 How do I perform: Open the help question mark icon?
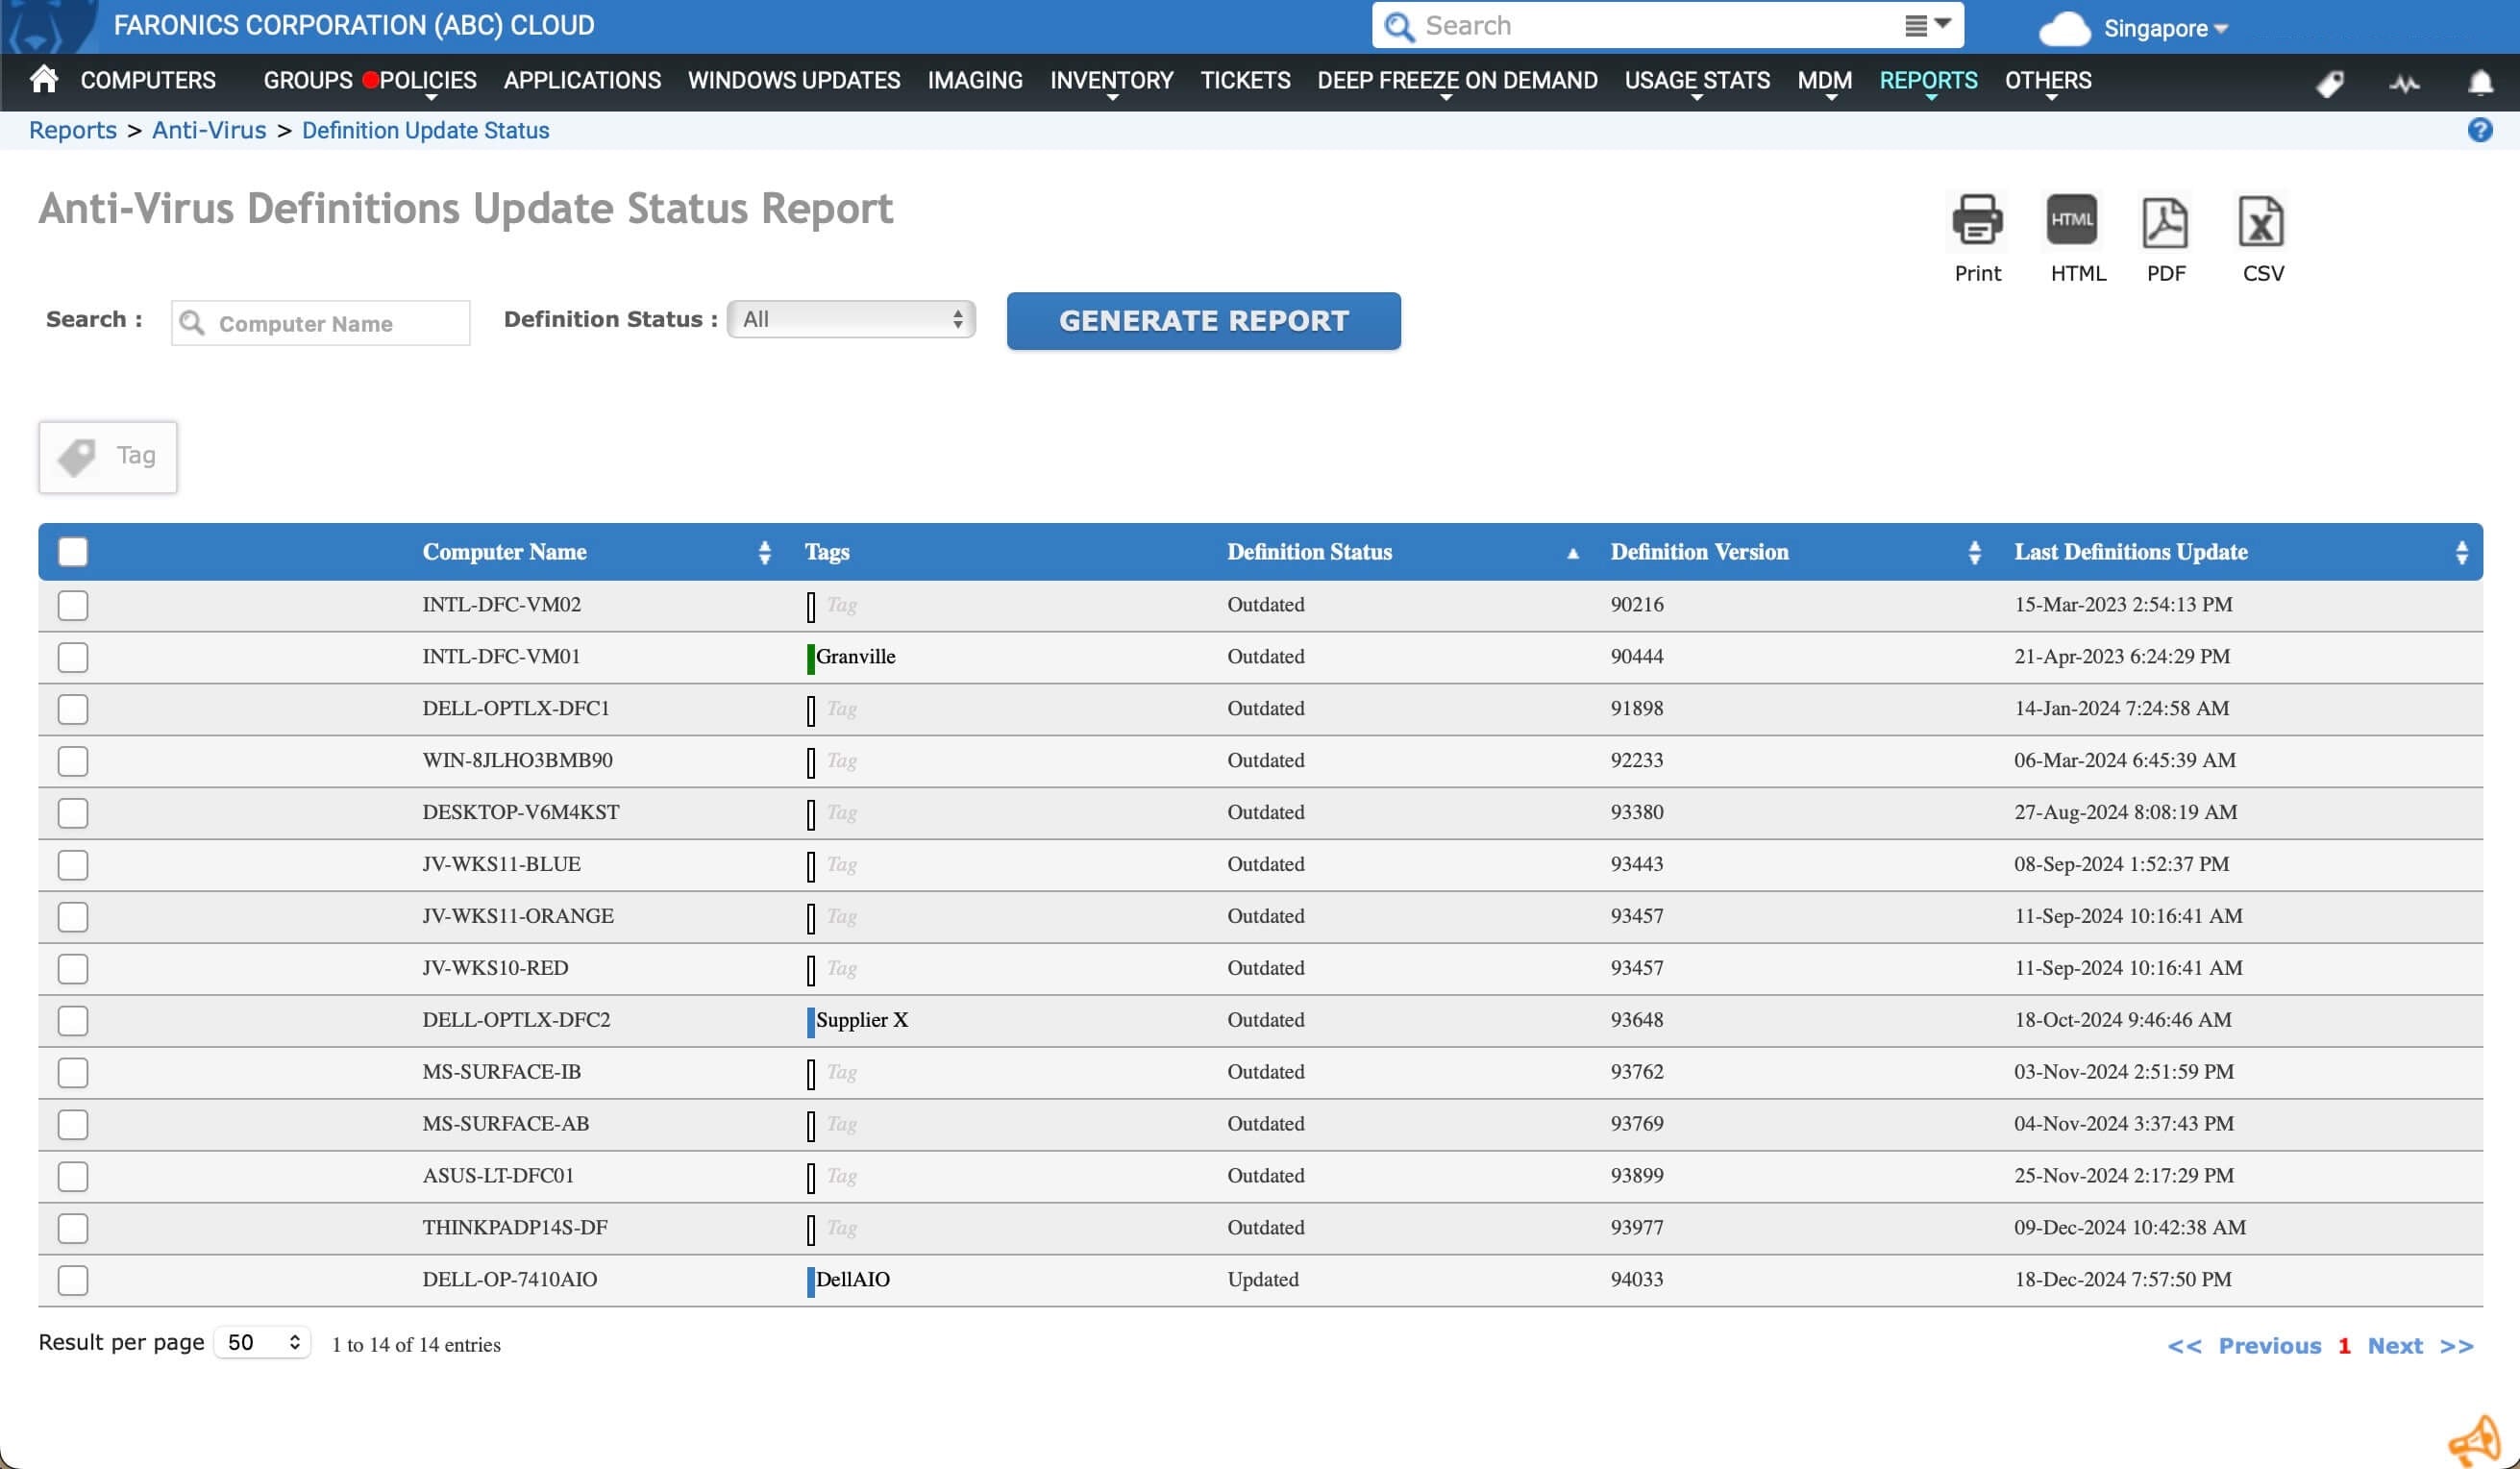tap(2480, 130)
